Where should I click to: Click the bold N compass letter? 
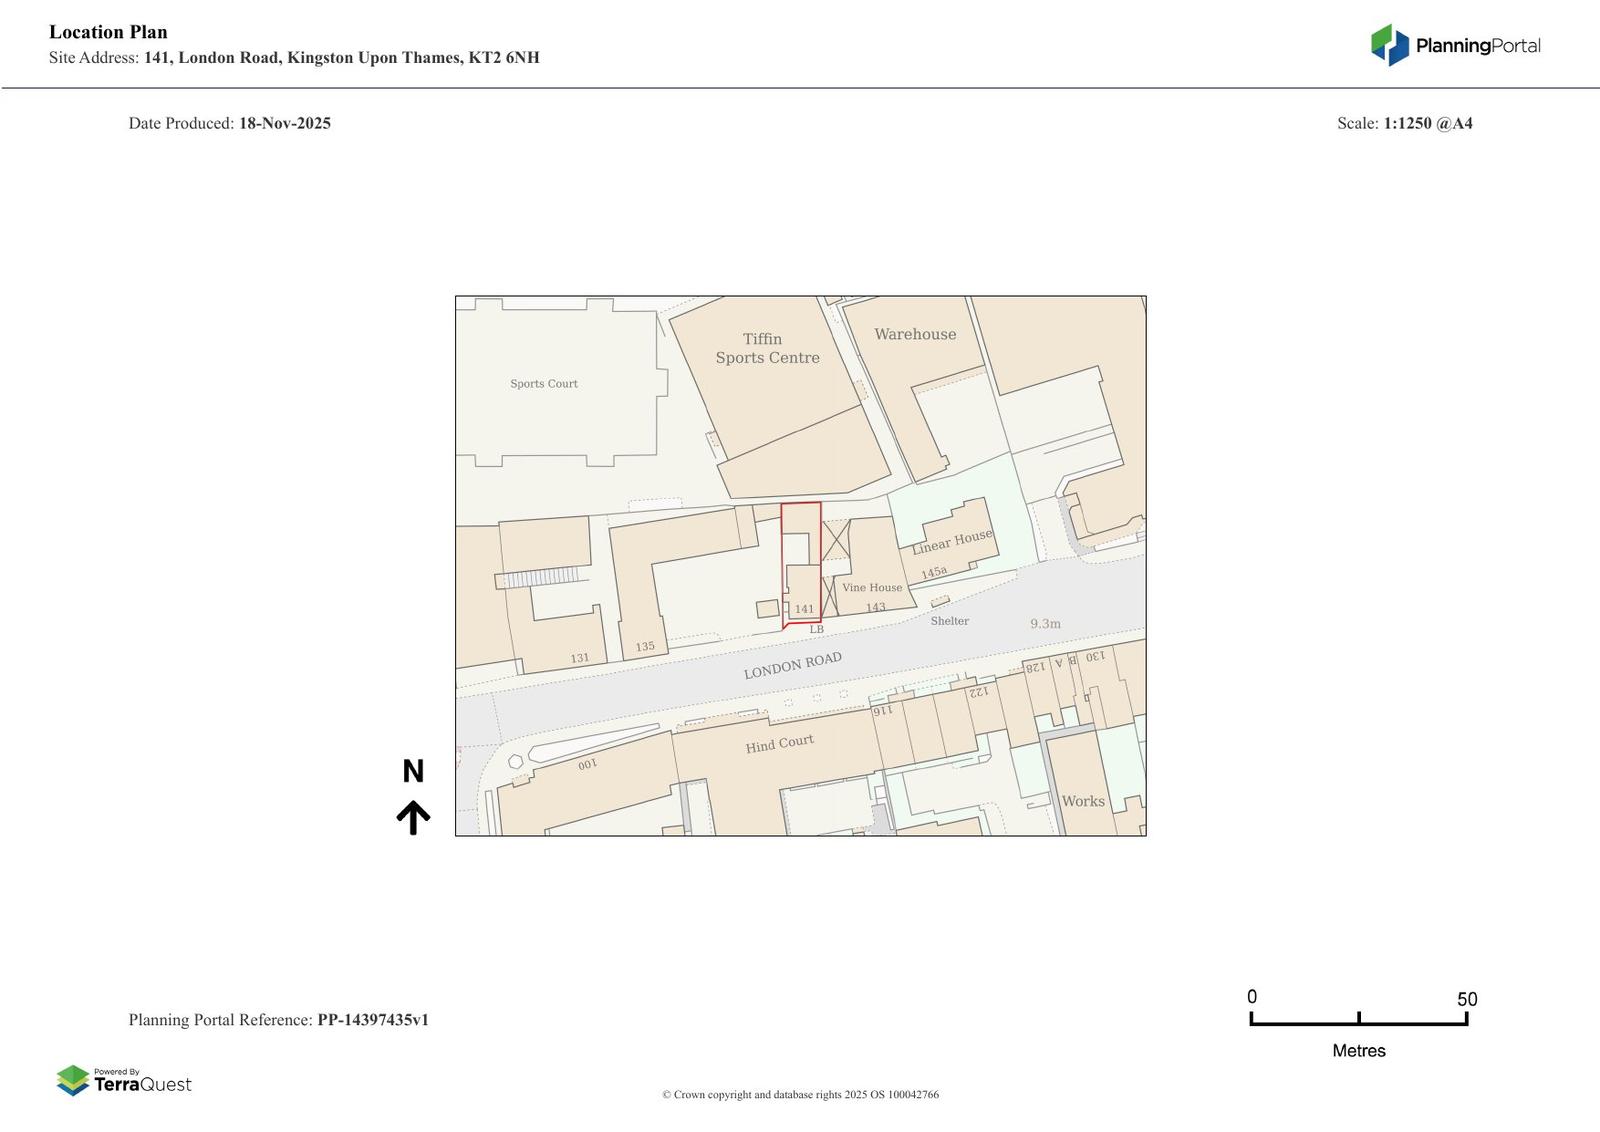[413, 771]
